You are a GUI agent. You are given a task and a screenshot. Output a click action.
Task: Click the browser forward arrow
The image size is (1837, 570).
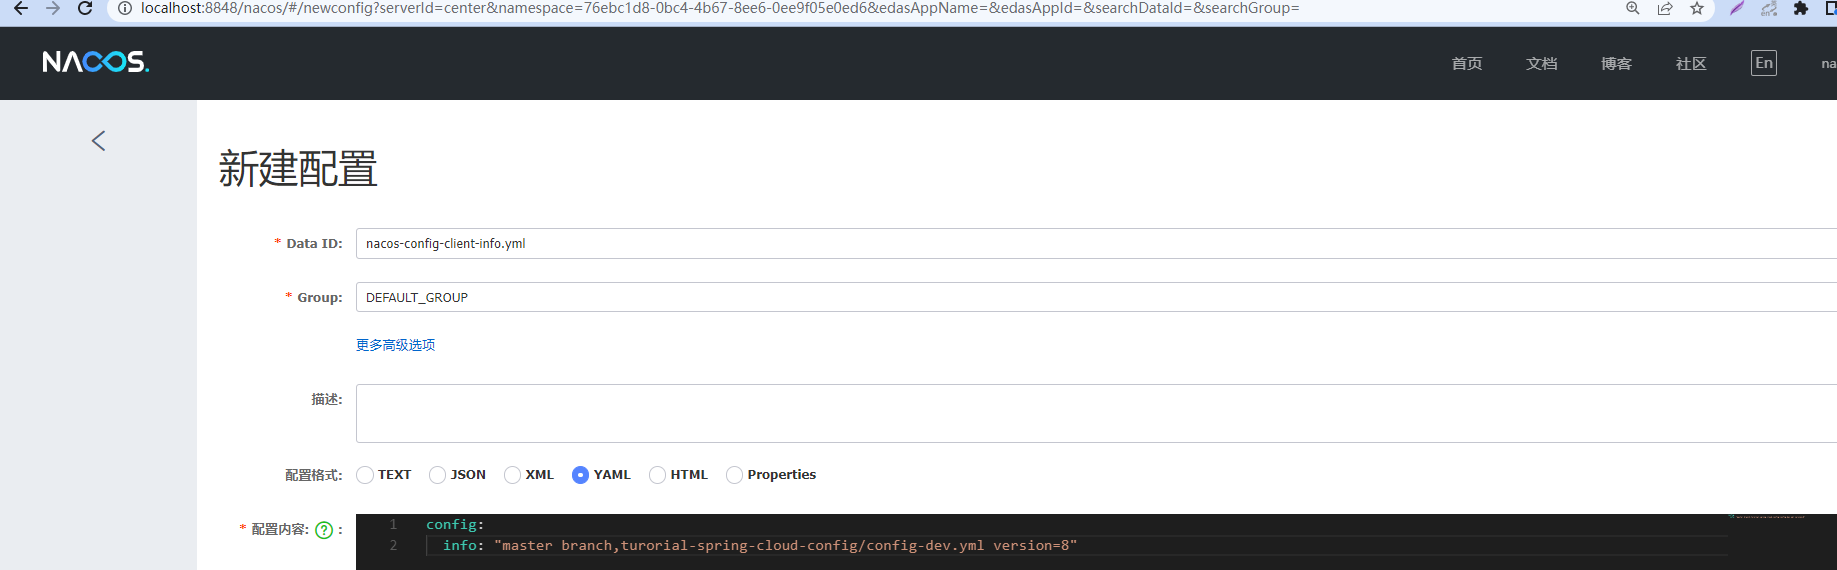53,8
